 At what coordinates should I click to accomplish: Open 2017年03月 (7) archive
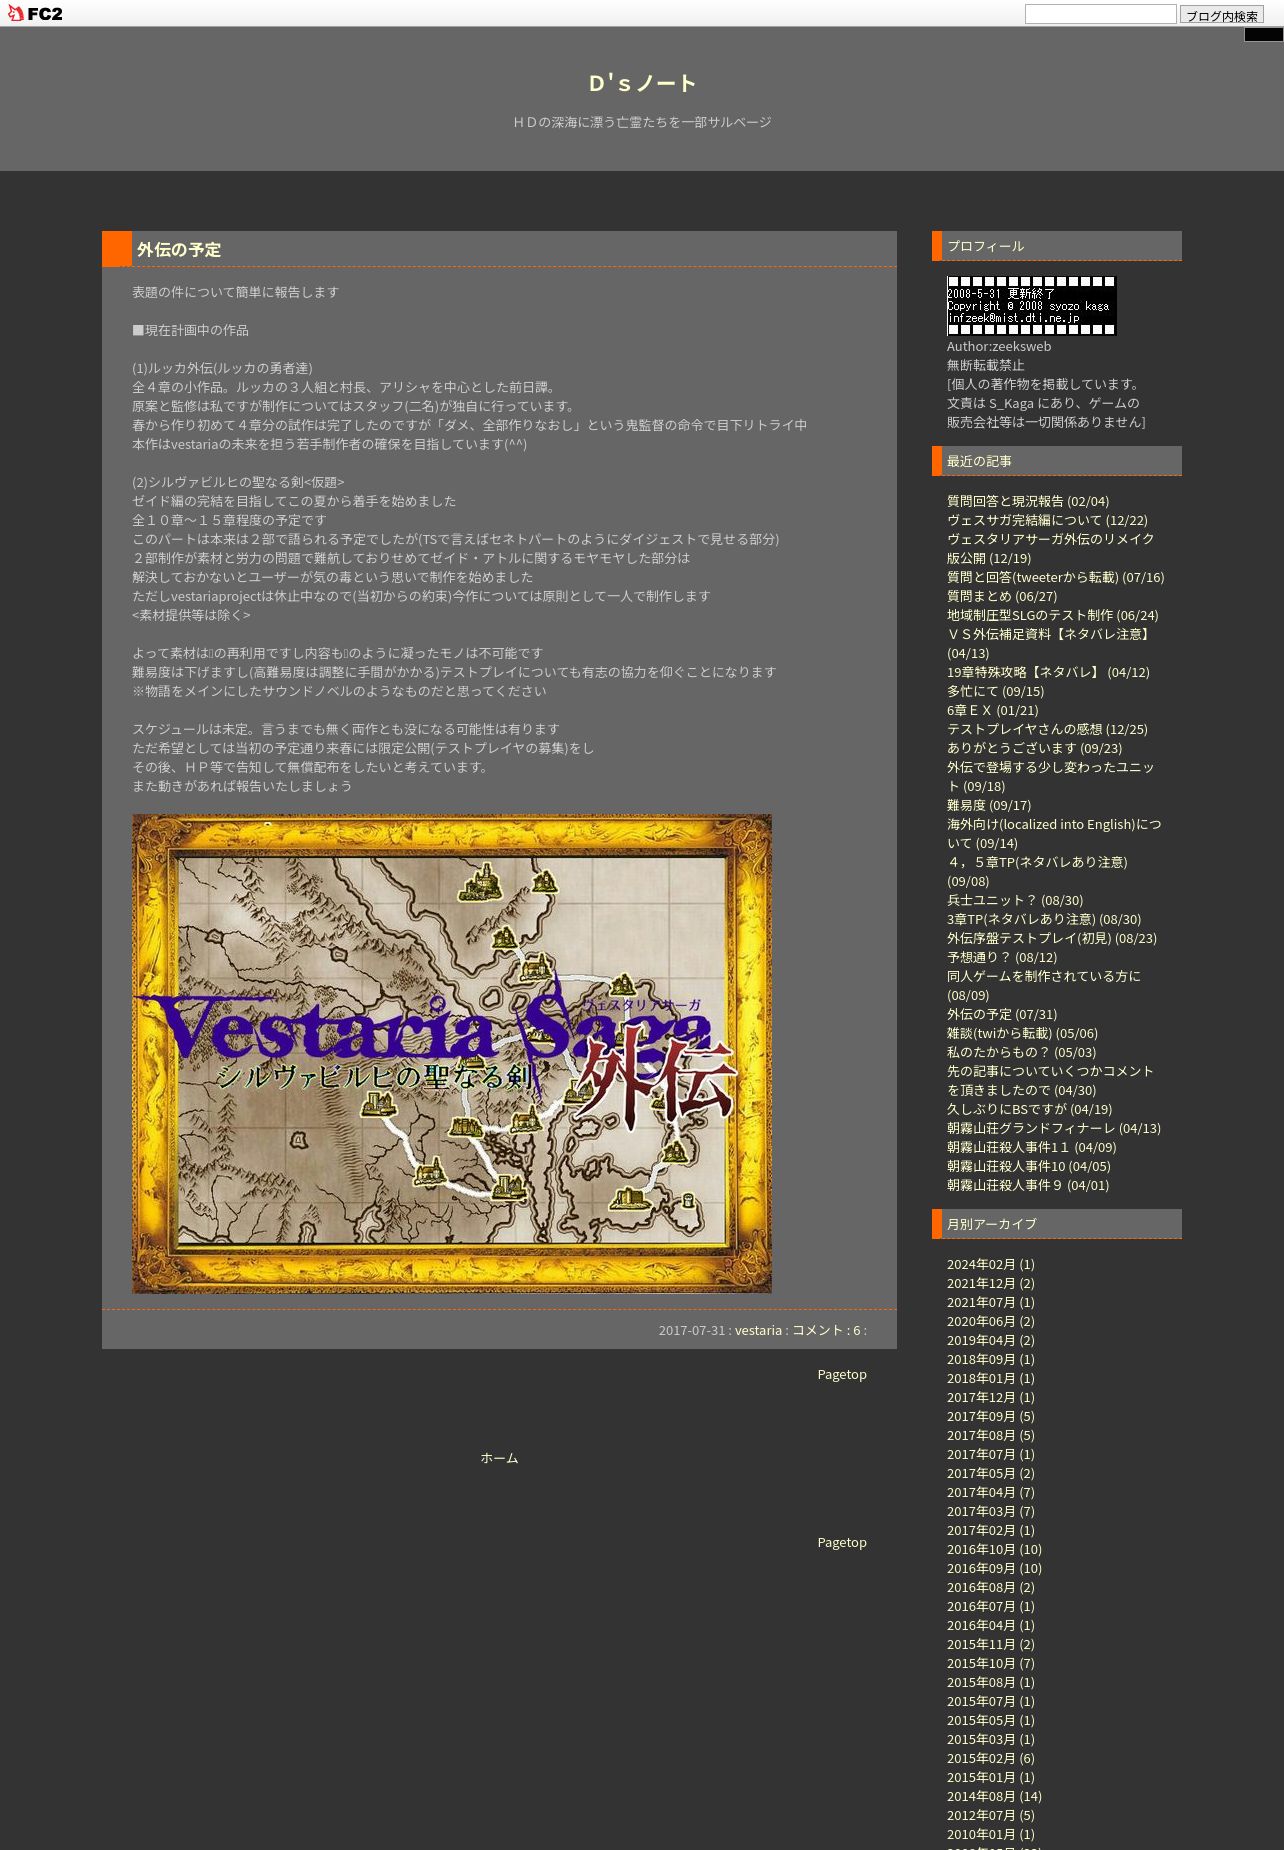coord(991,1511)
